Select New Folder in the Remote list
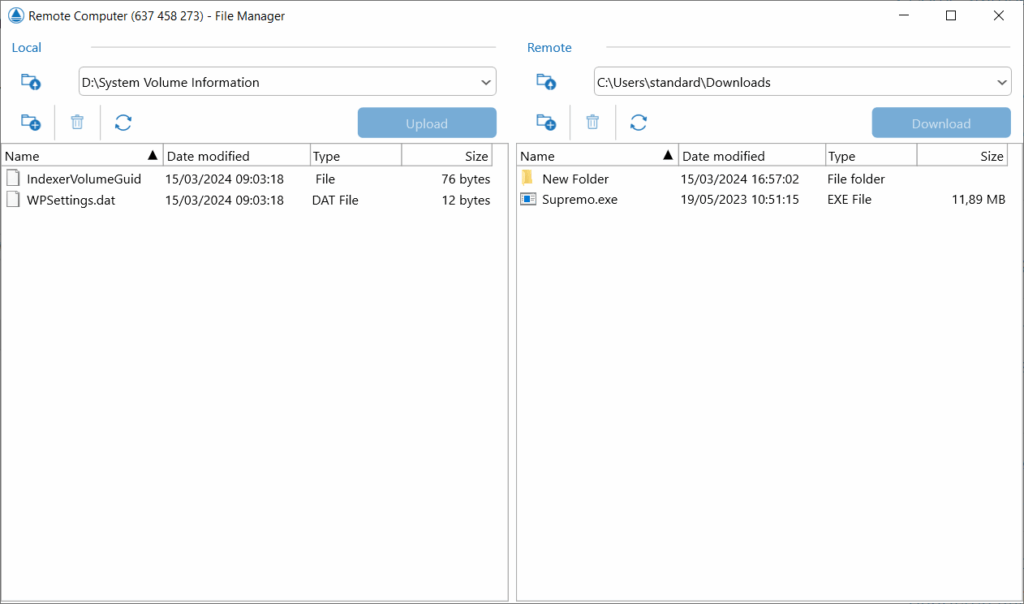 (575, 179)
